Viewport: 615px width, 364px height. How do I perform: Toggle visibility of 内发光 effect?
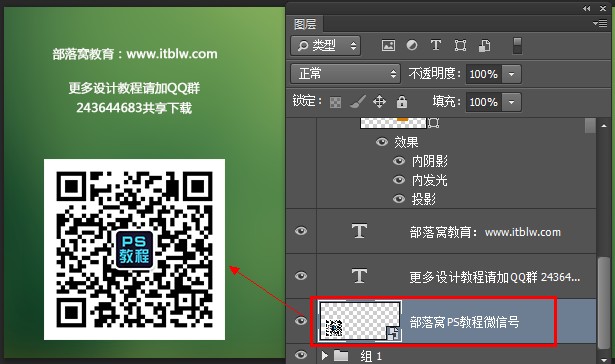click(x=399, y=180)
